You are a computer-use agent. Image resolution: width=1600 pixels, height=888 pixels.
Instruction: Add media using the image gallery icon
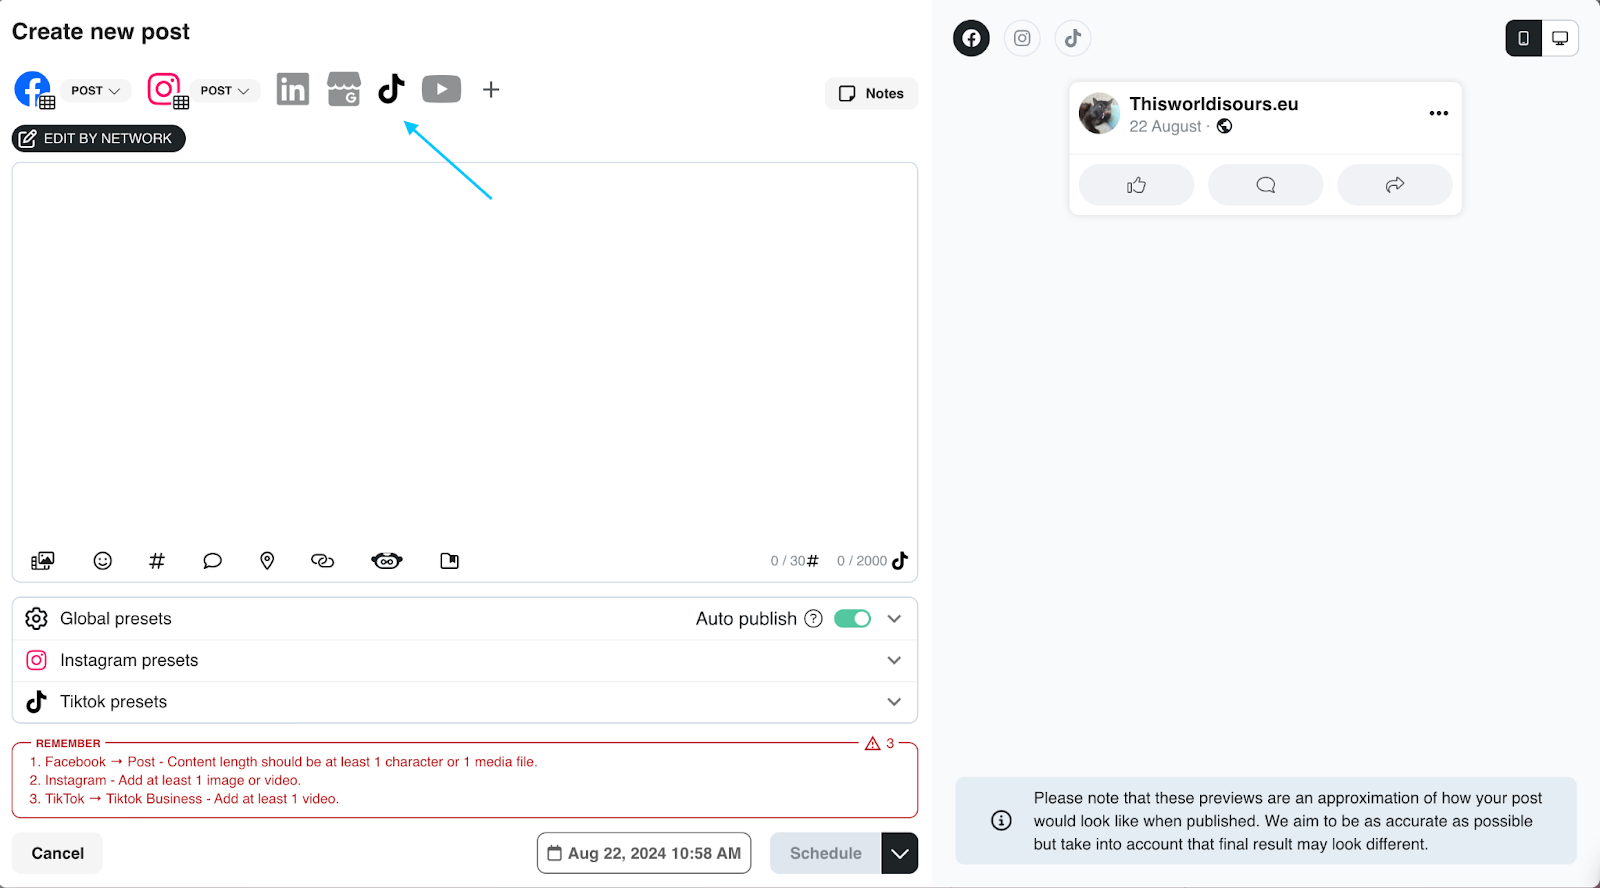43,561
